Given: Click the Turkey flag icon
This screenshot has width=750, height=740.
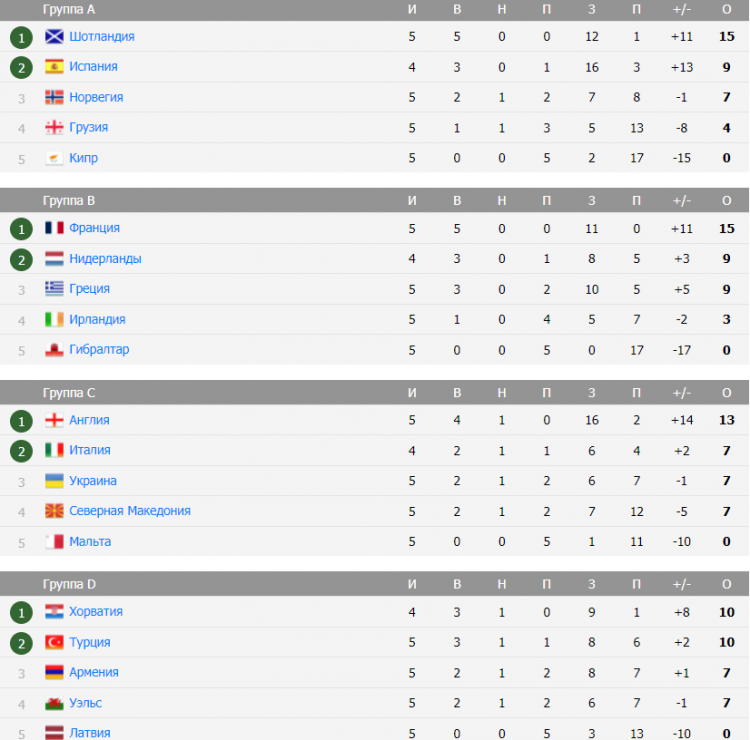Looking at the screenshot, I should (x=54, y=642).
